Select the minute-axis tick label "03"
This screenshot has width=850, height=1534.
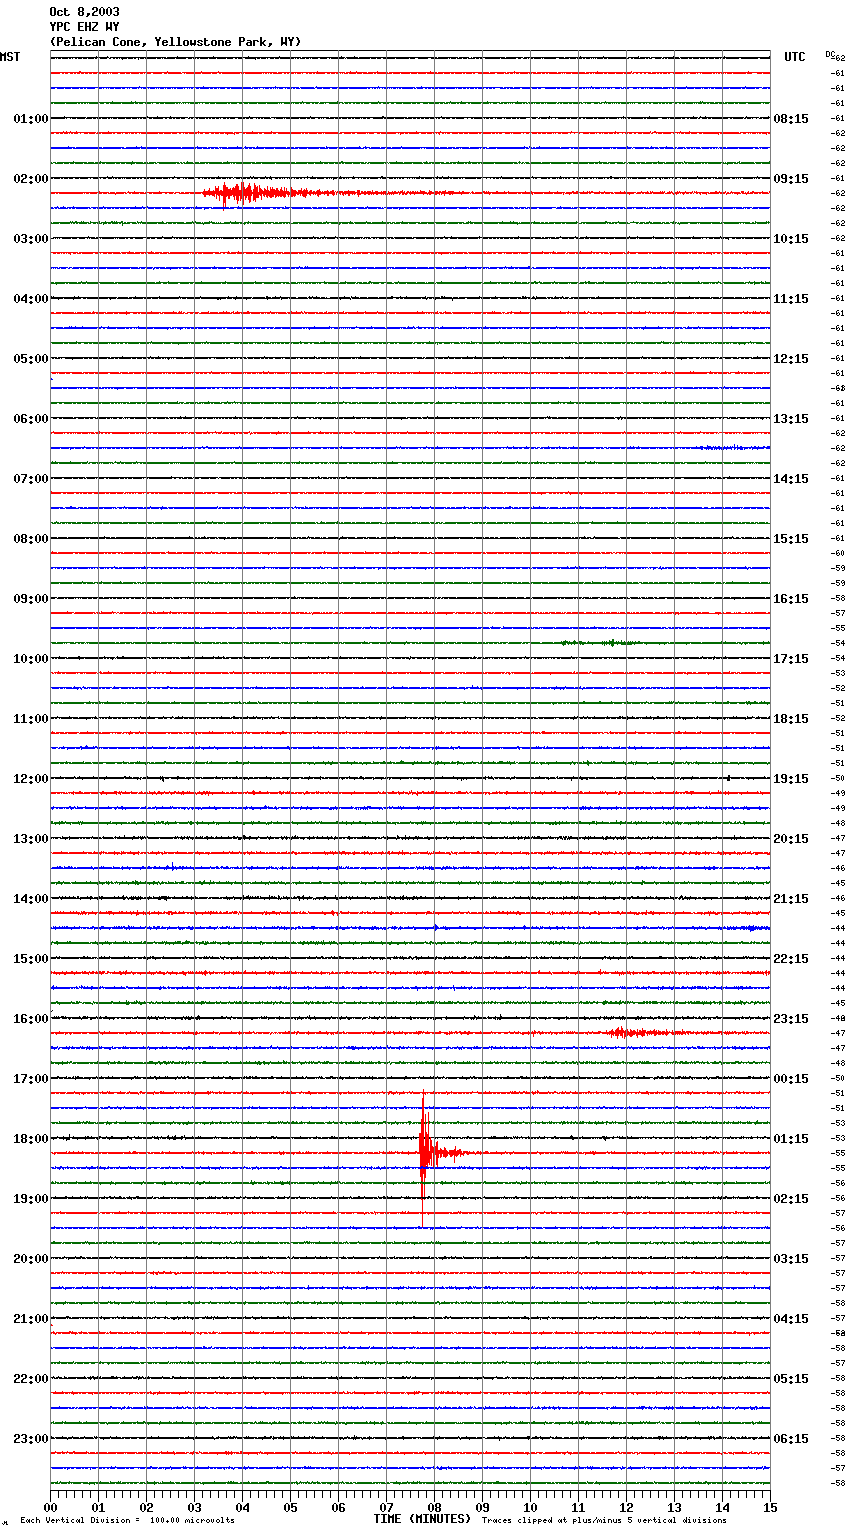194,1507
